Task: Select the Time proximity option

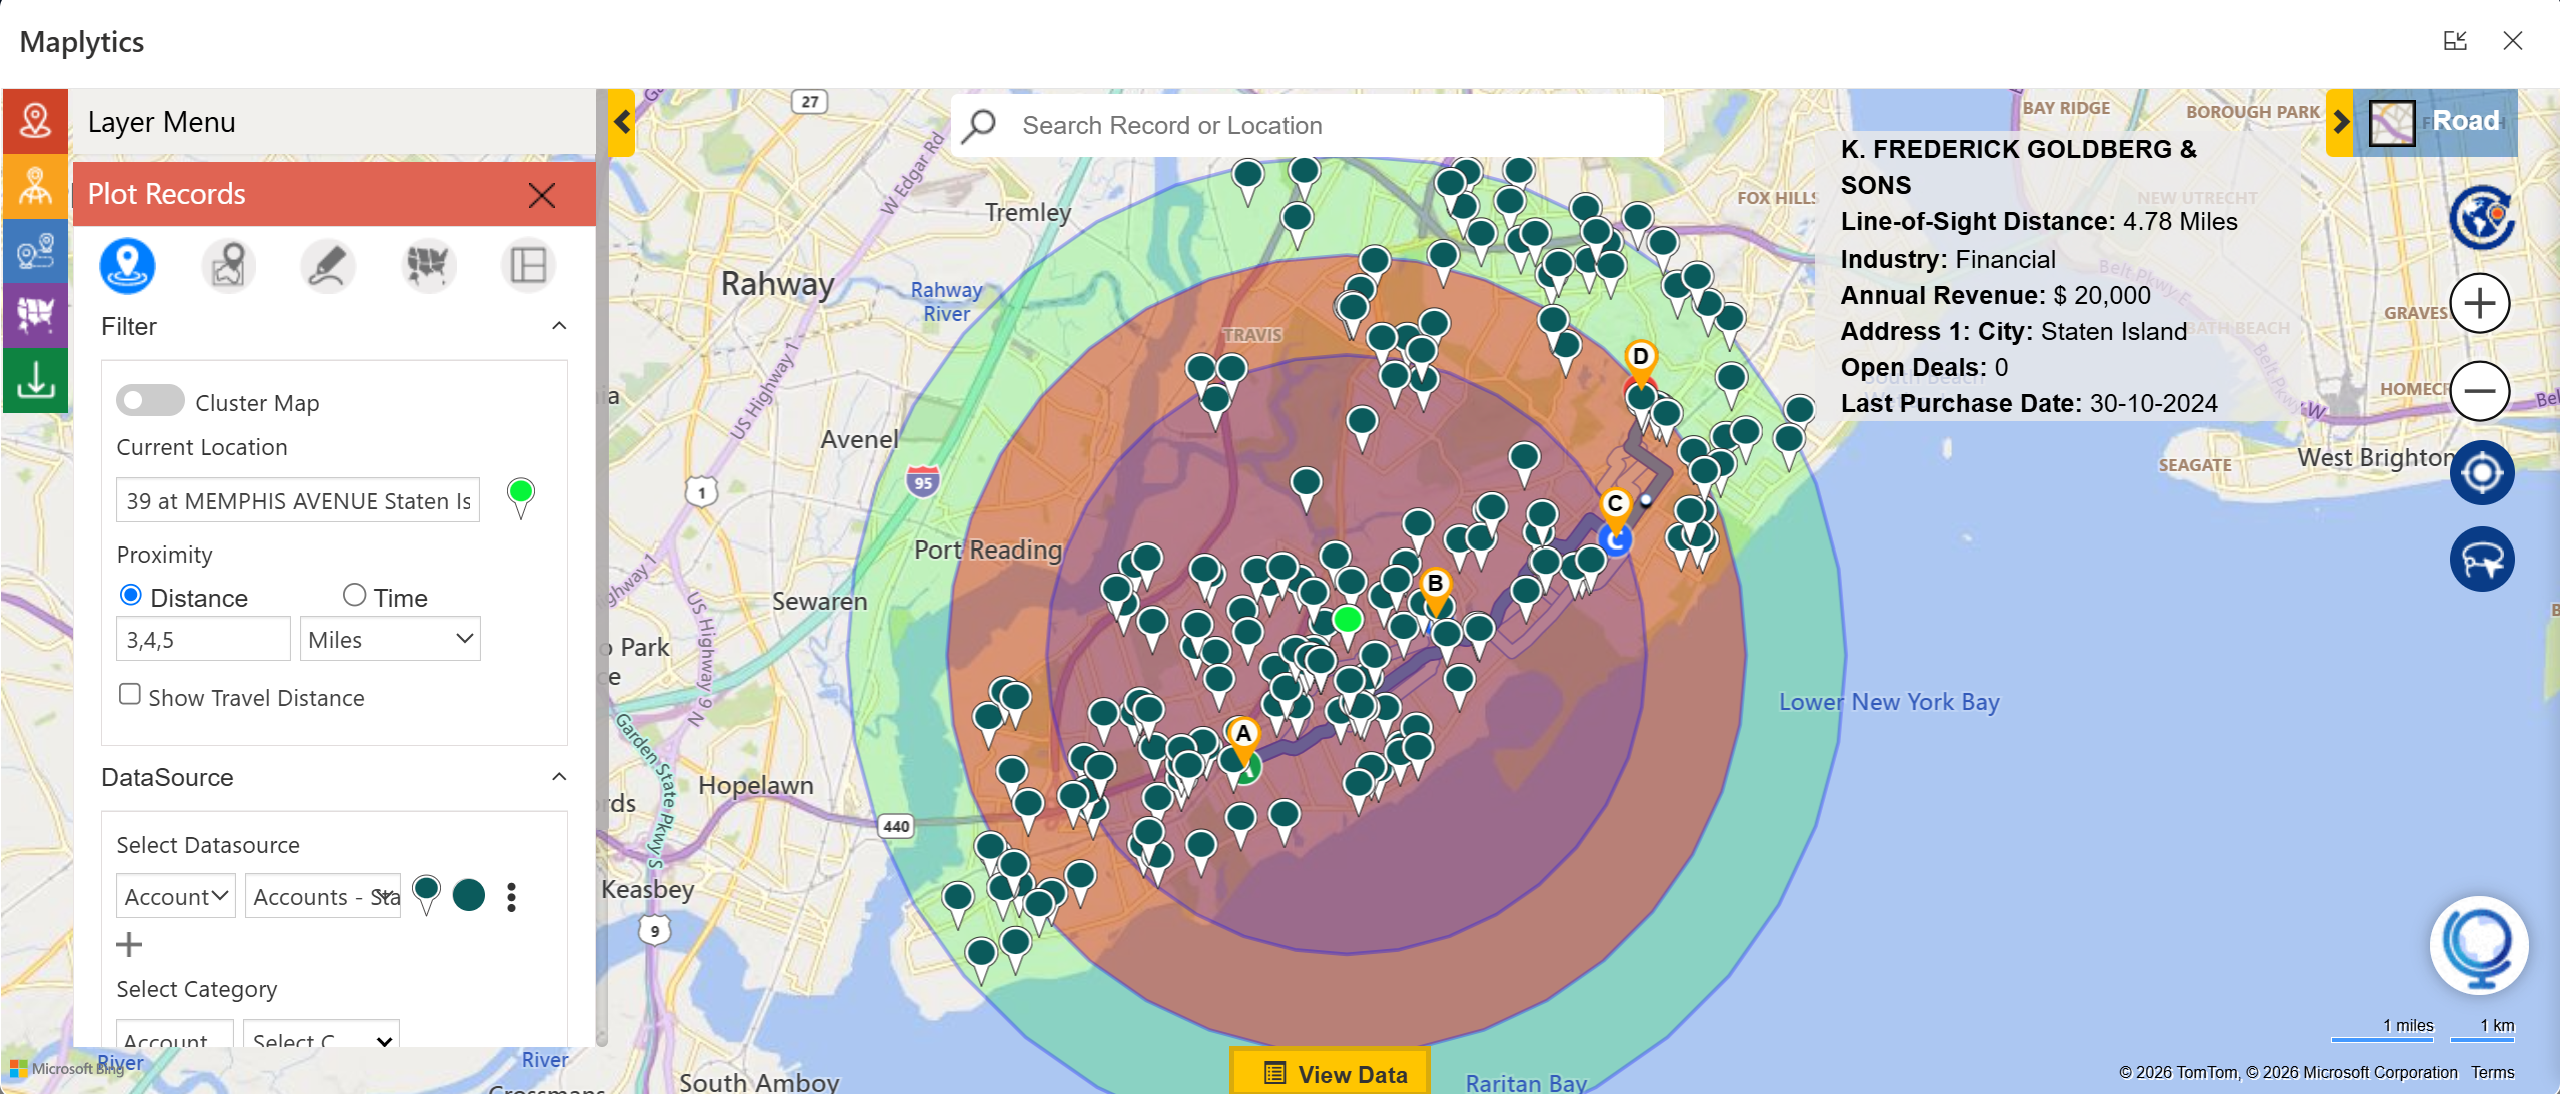Action: (354, 595)
